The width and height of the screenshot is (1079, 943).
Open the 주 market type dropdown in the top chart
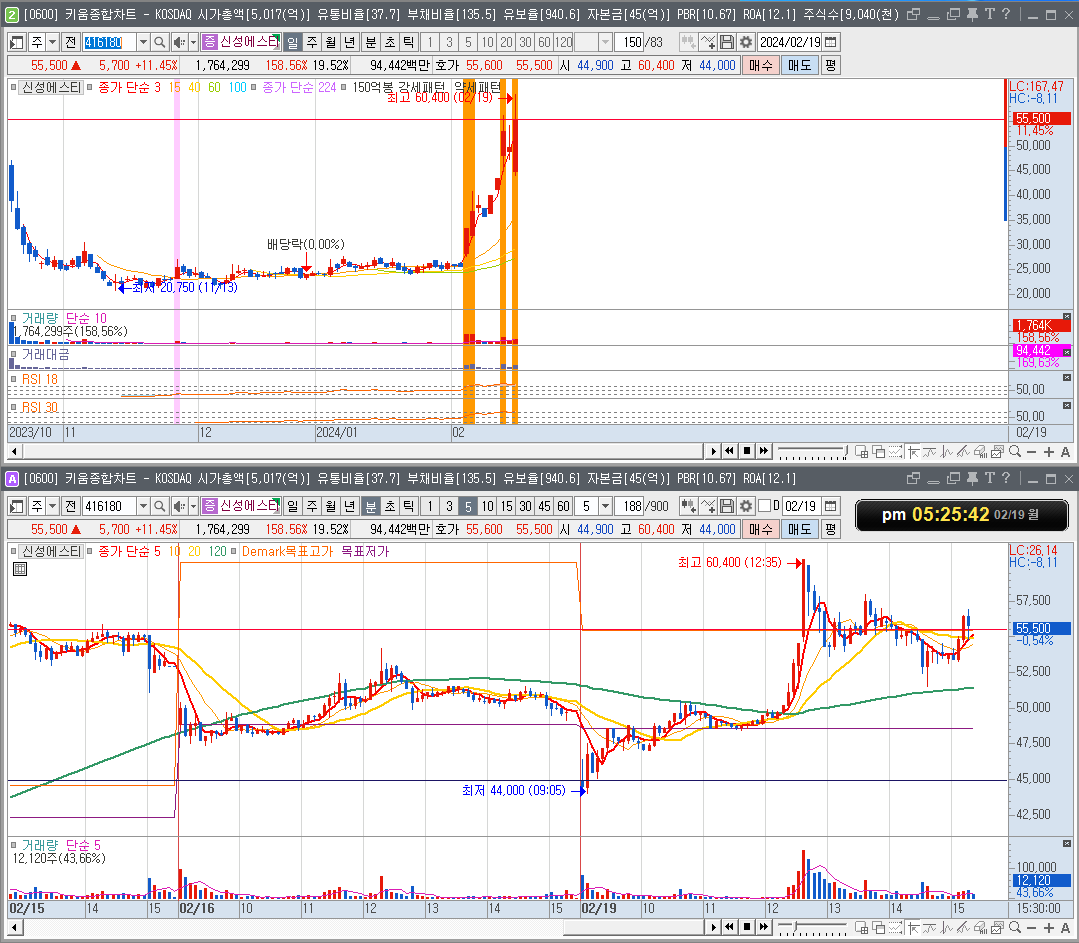52,43
